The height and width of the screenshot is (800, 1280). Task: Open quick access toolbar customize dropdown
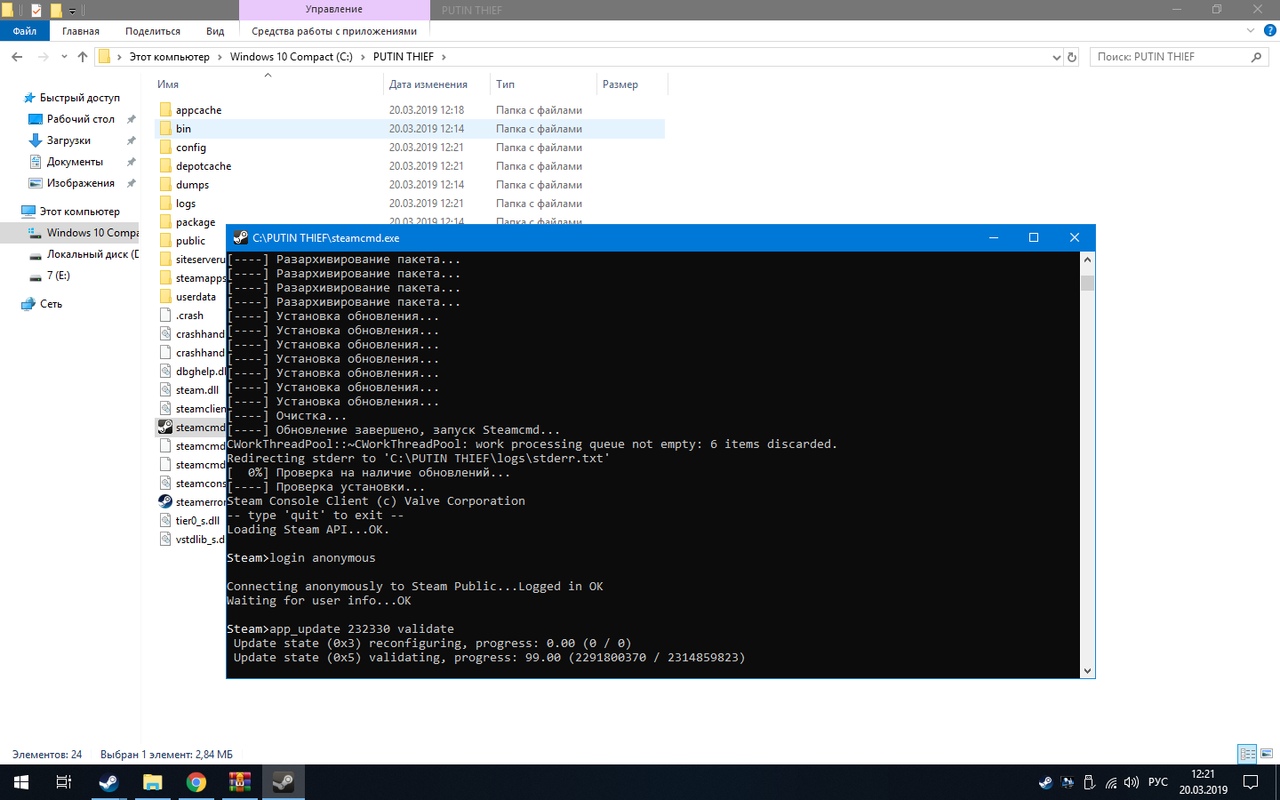[73, 11]
